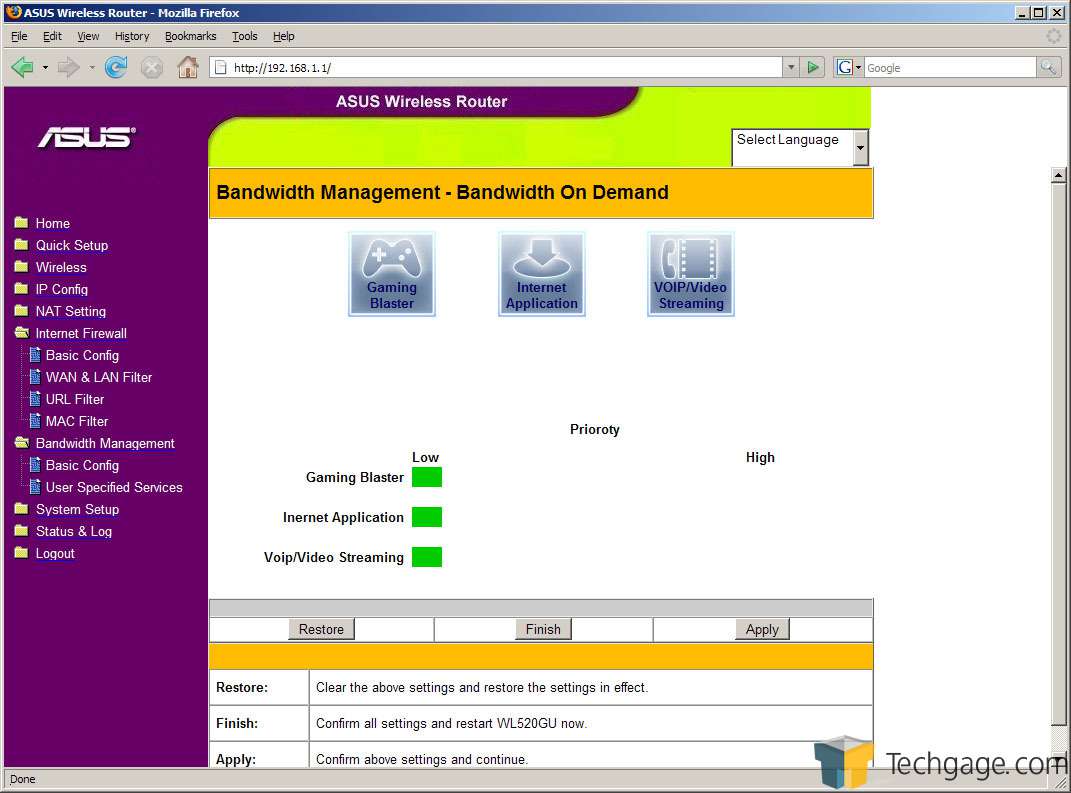The width and height of the screenshot is (1071, 793).
Task: Click the page scrollbar up arrow
Action: pyautogui.click(x=1058, y=176)
